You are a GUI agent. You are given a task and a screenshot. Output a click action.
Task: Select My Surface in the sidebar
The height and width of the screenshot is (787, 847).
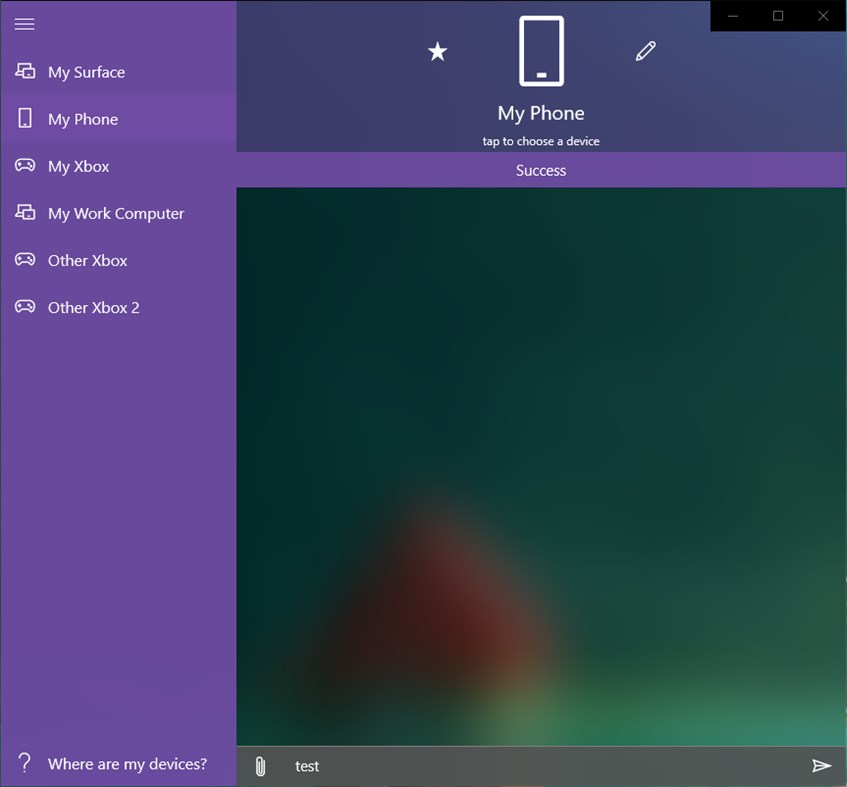[86, 71]
